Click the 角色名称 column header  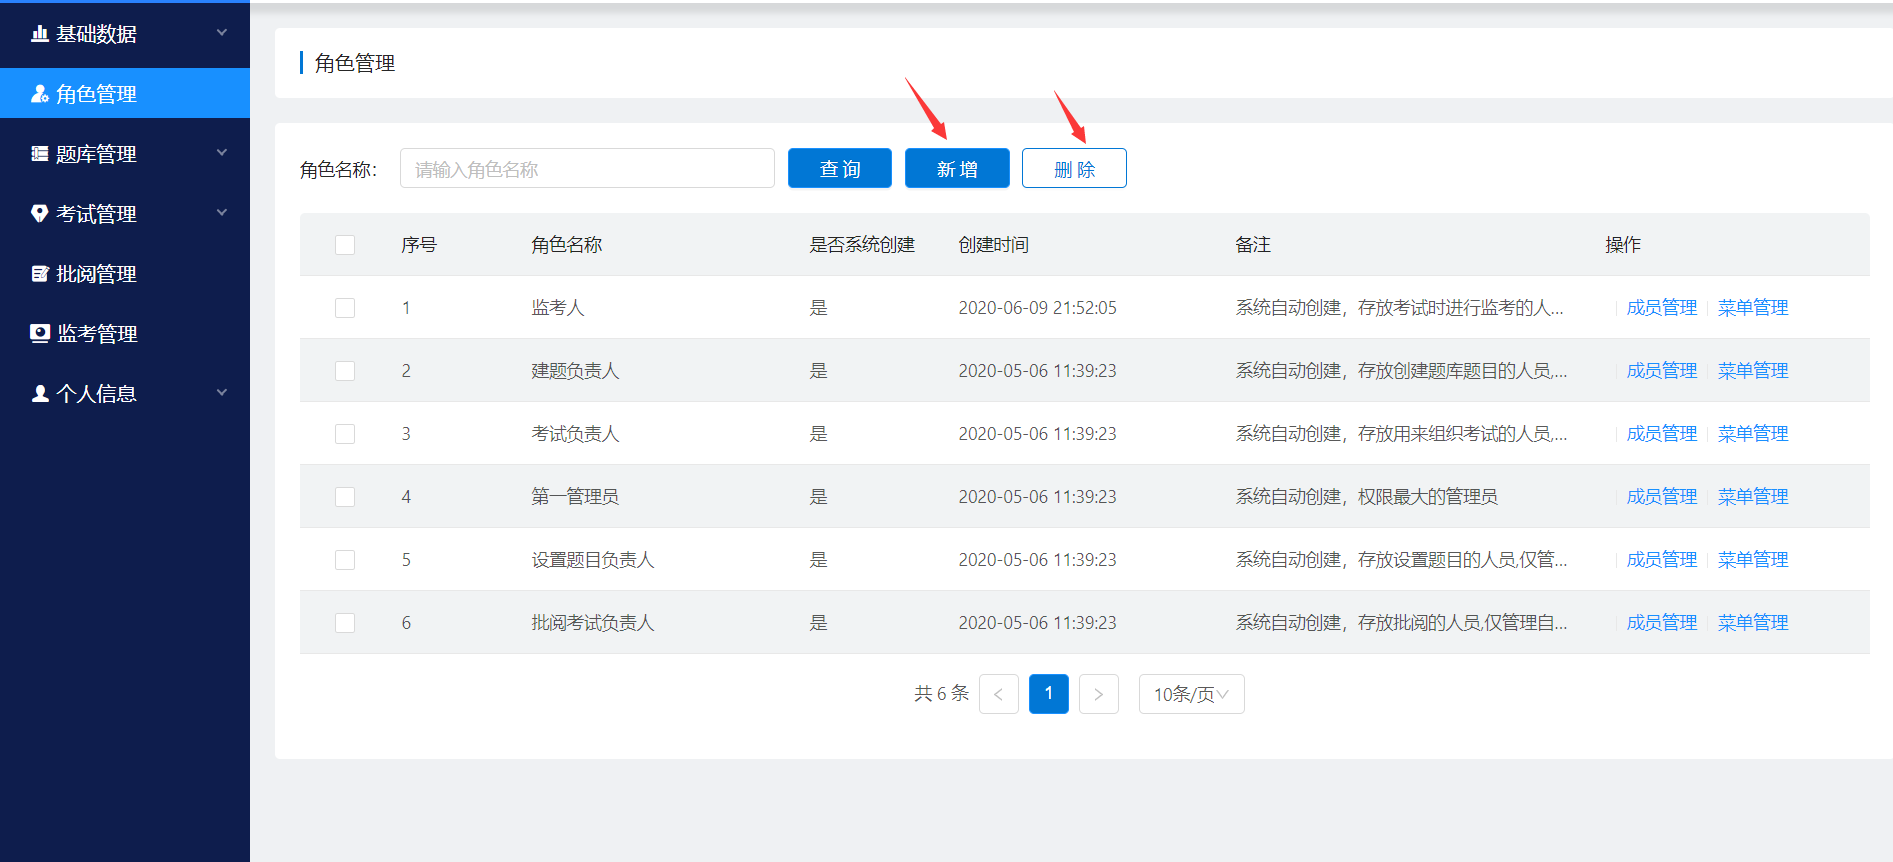point(567,245)
